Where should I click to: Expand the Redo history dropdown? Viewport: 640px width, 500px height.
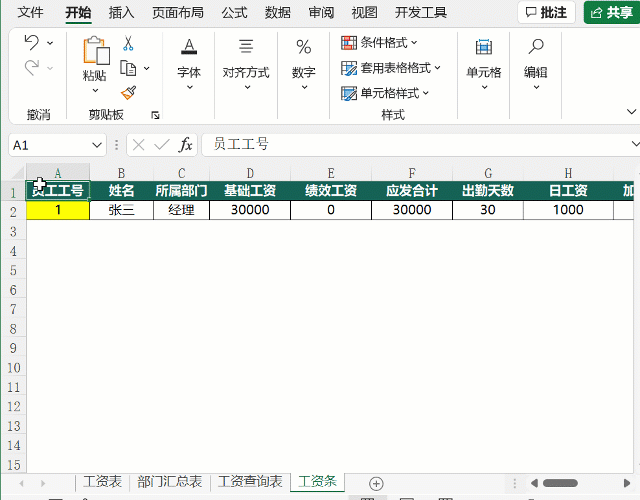click(50, 68)
